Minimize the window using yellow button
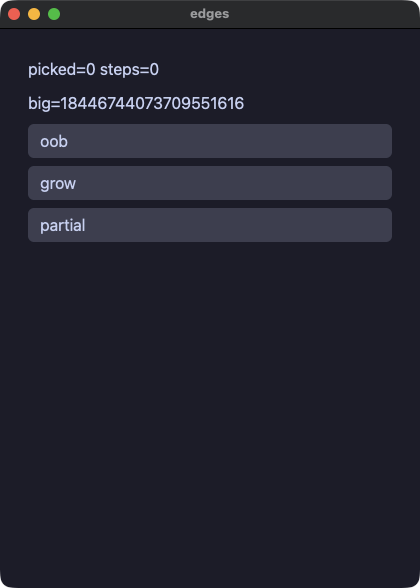 click(34, 14)
